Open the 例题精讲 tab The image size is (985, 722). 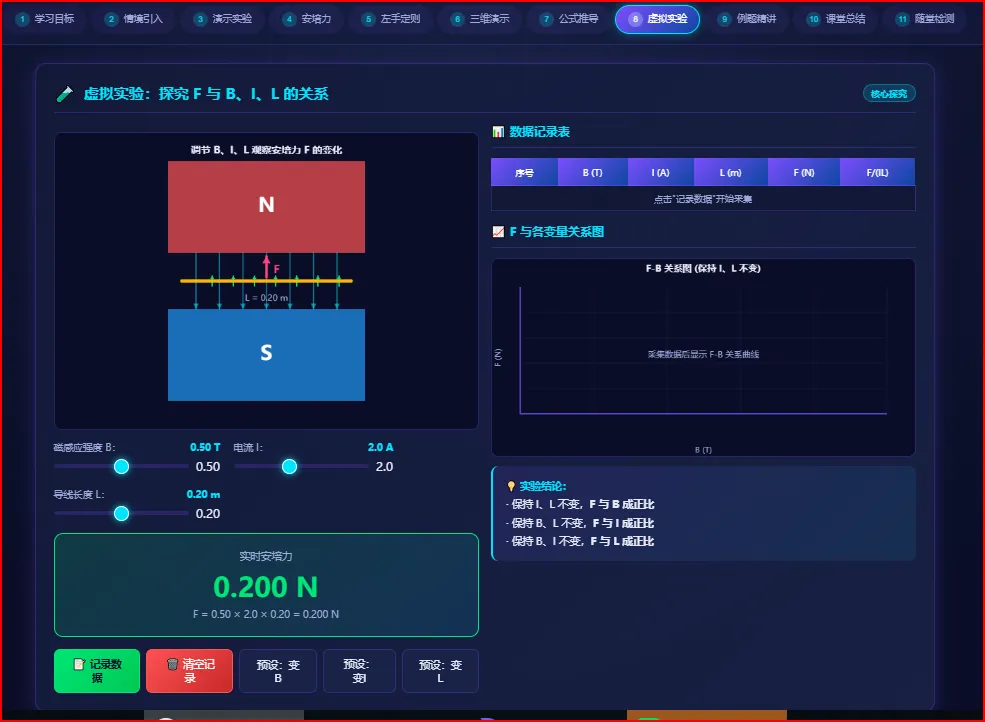(748, 19)
